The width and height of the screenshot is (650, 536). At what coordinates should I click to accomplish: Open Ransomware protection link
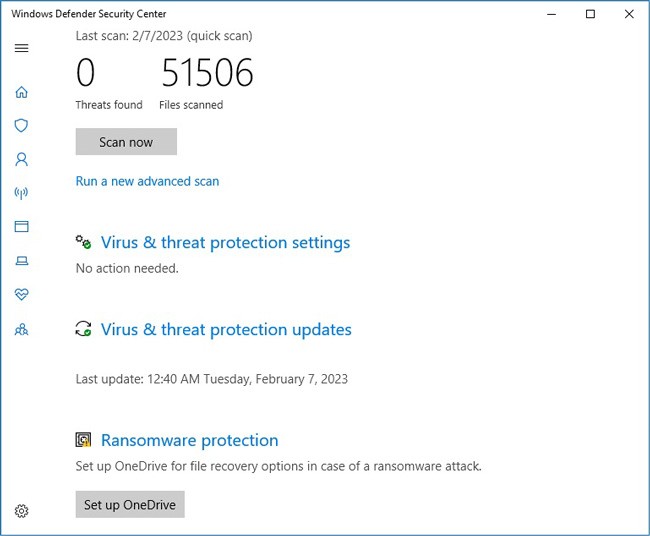click(x=190, y=440)
